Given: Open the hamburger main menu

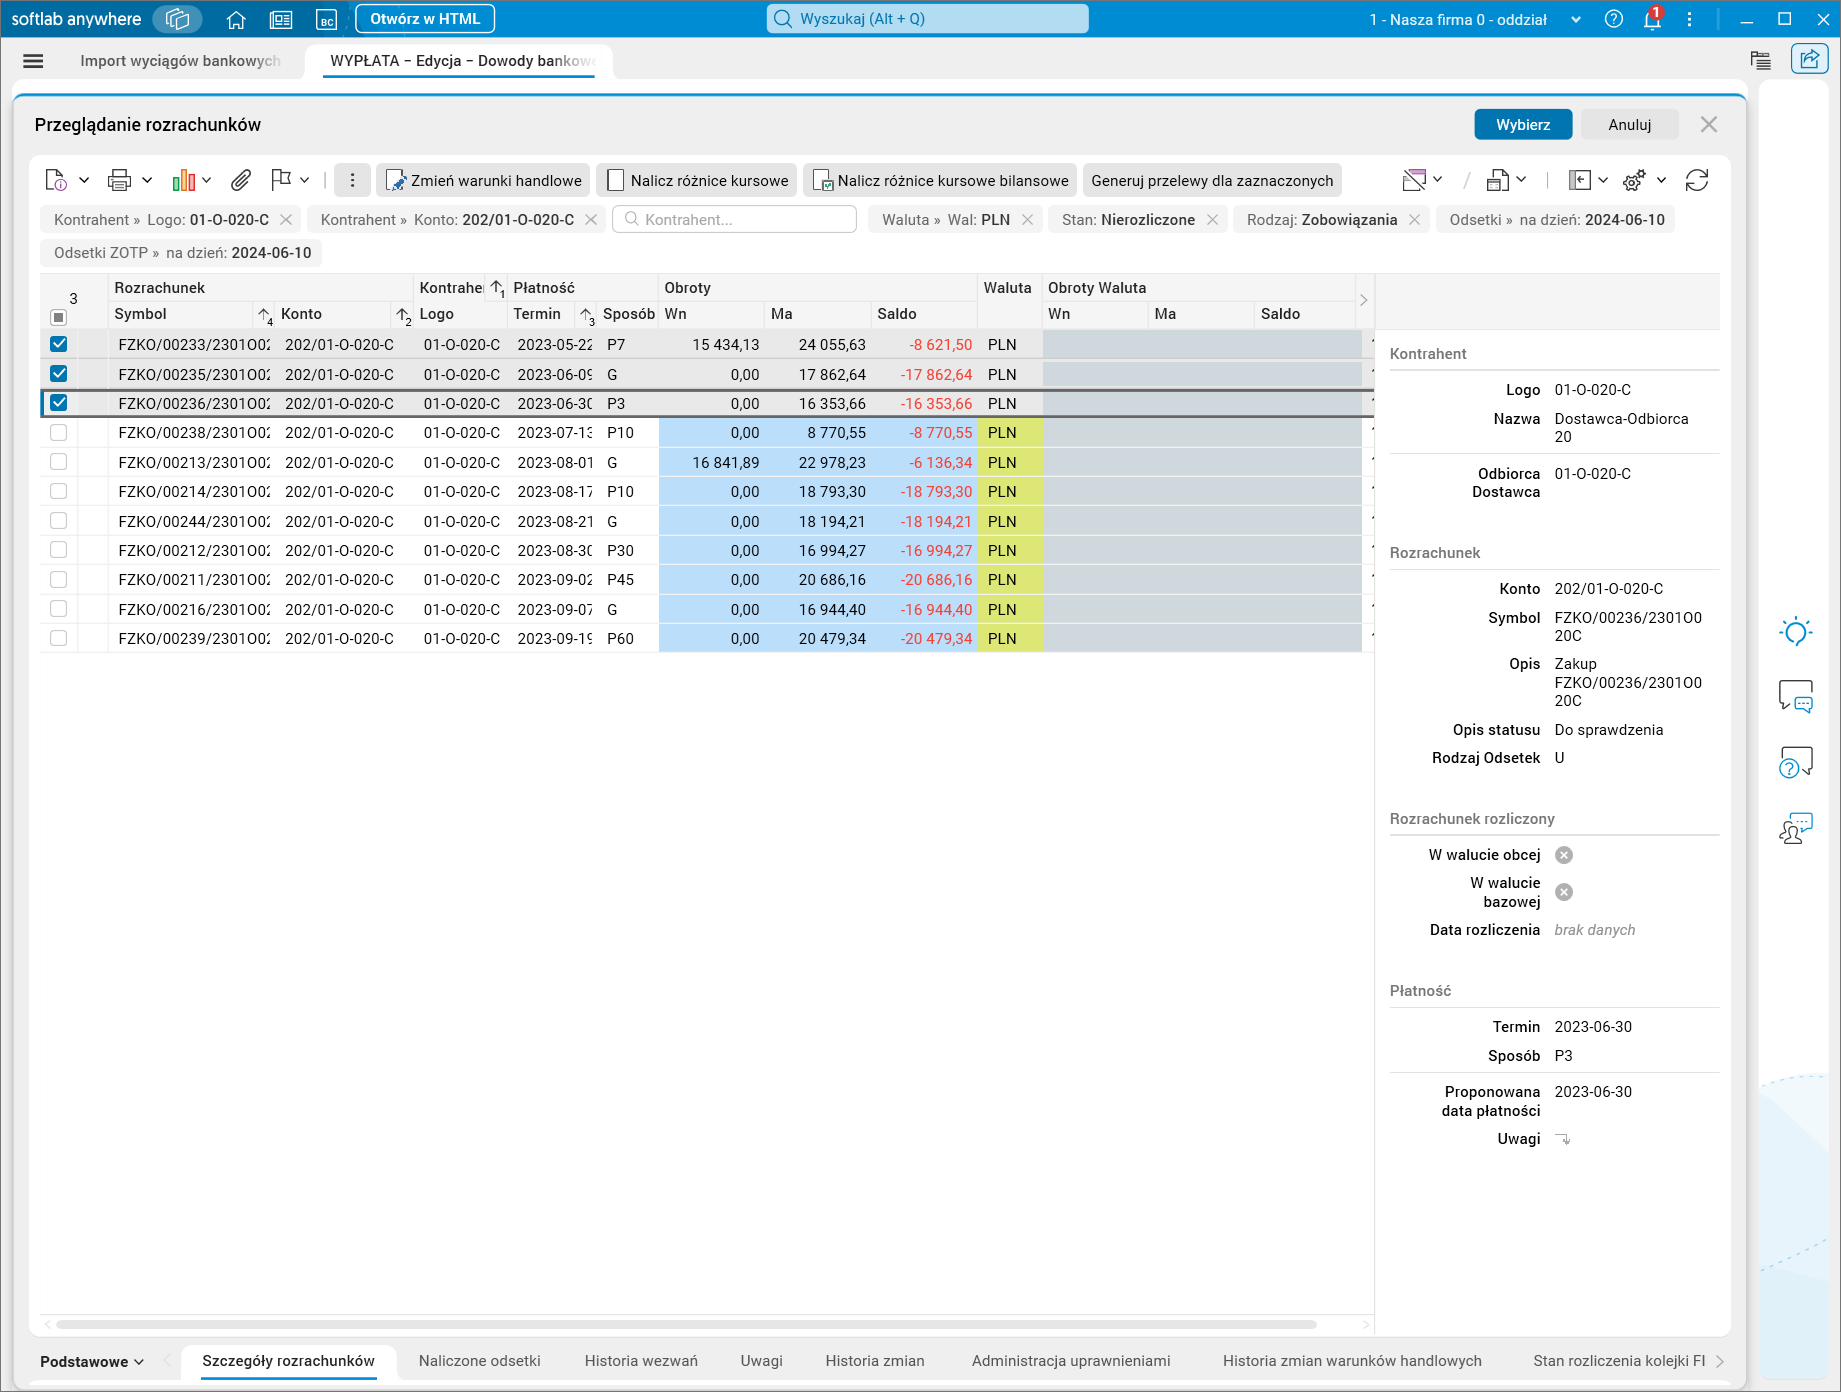Looking at the screenshot, I should [x=33, y=61].
